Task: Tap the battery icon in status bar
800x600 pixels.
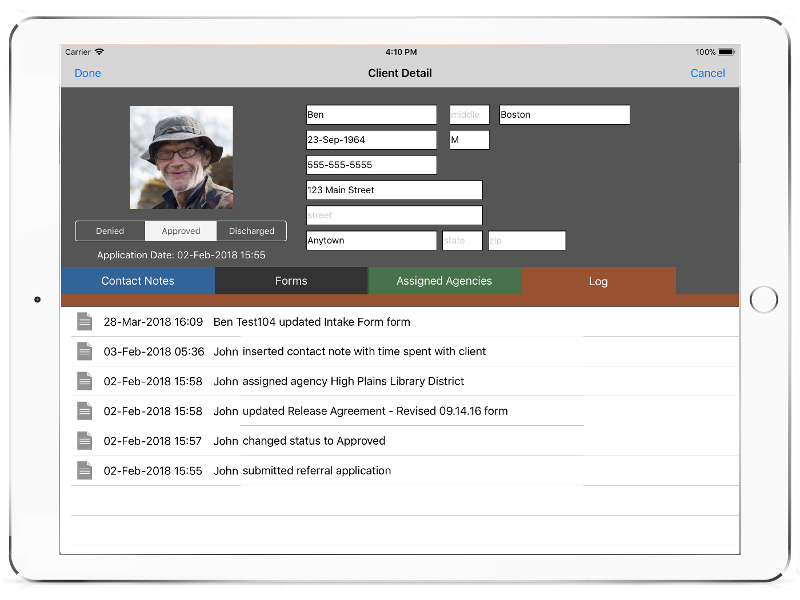Action: (x=726, y=52)
